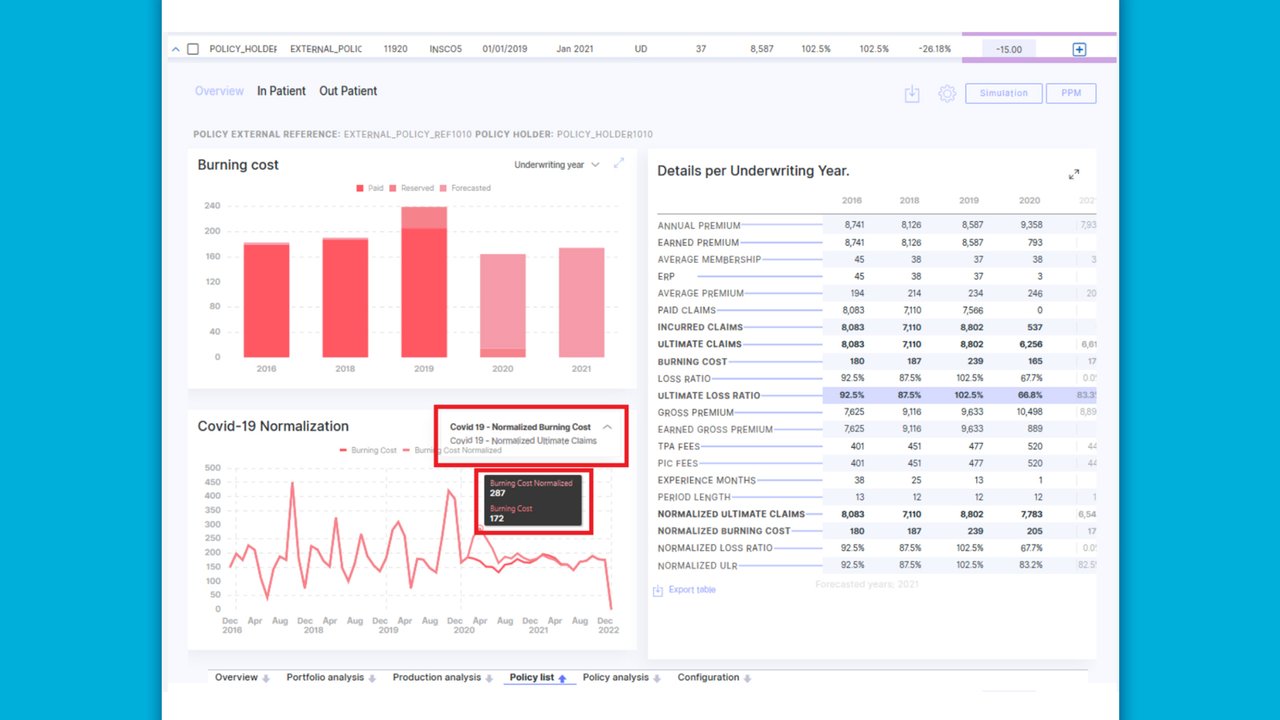This screenshot has height=720, width=1280.
Task: Launch the Simulation button
Action: [x=1003, y=93]
